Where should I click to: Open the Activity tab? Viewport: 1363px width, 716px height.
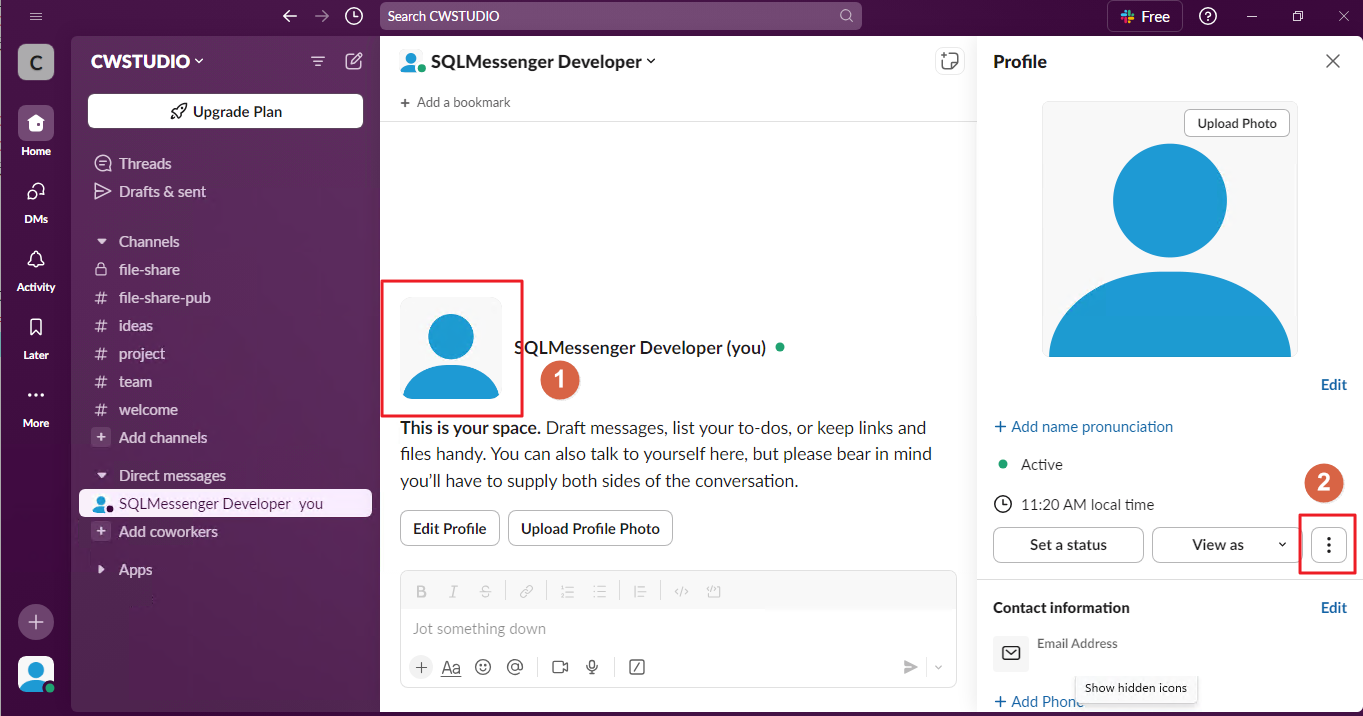point(36,268)
